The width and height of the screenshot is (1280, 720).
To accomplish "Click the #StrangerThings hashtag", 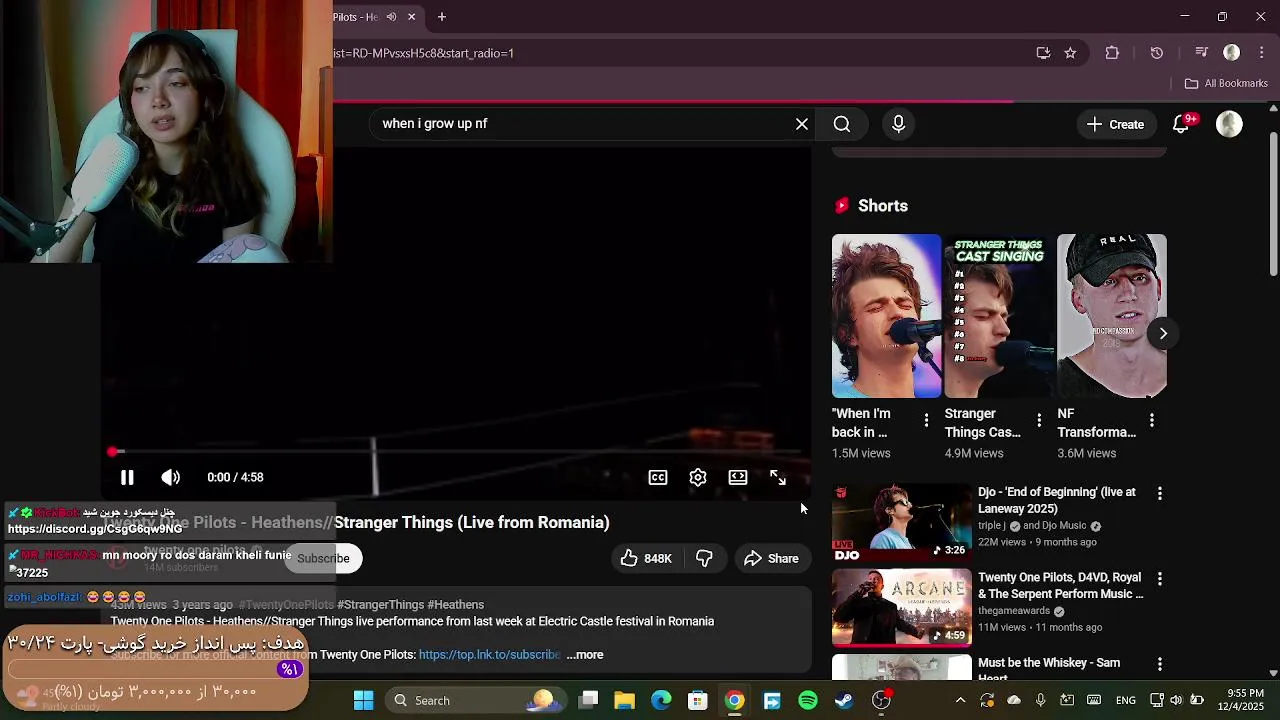I will tap(381, 605).
